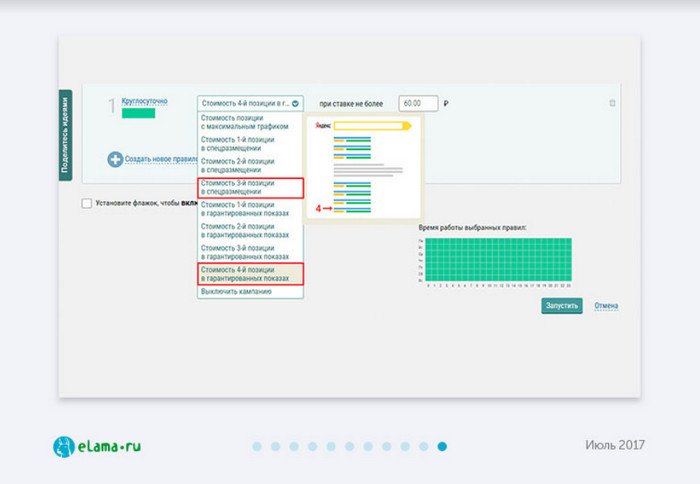700x484 pixels.
Task: Click Создать новое правило link
Action: click(161, 159)
